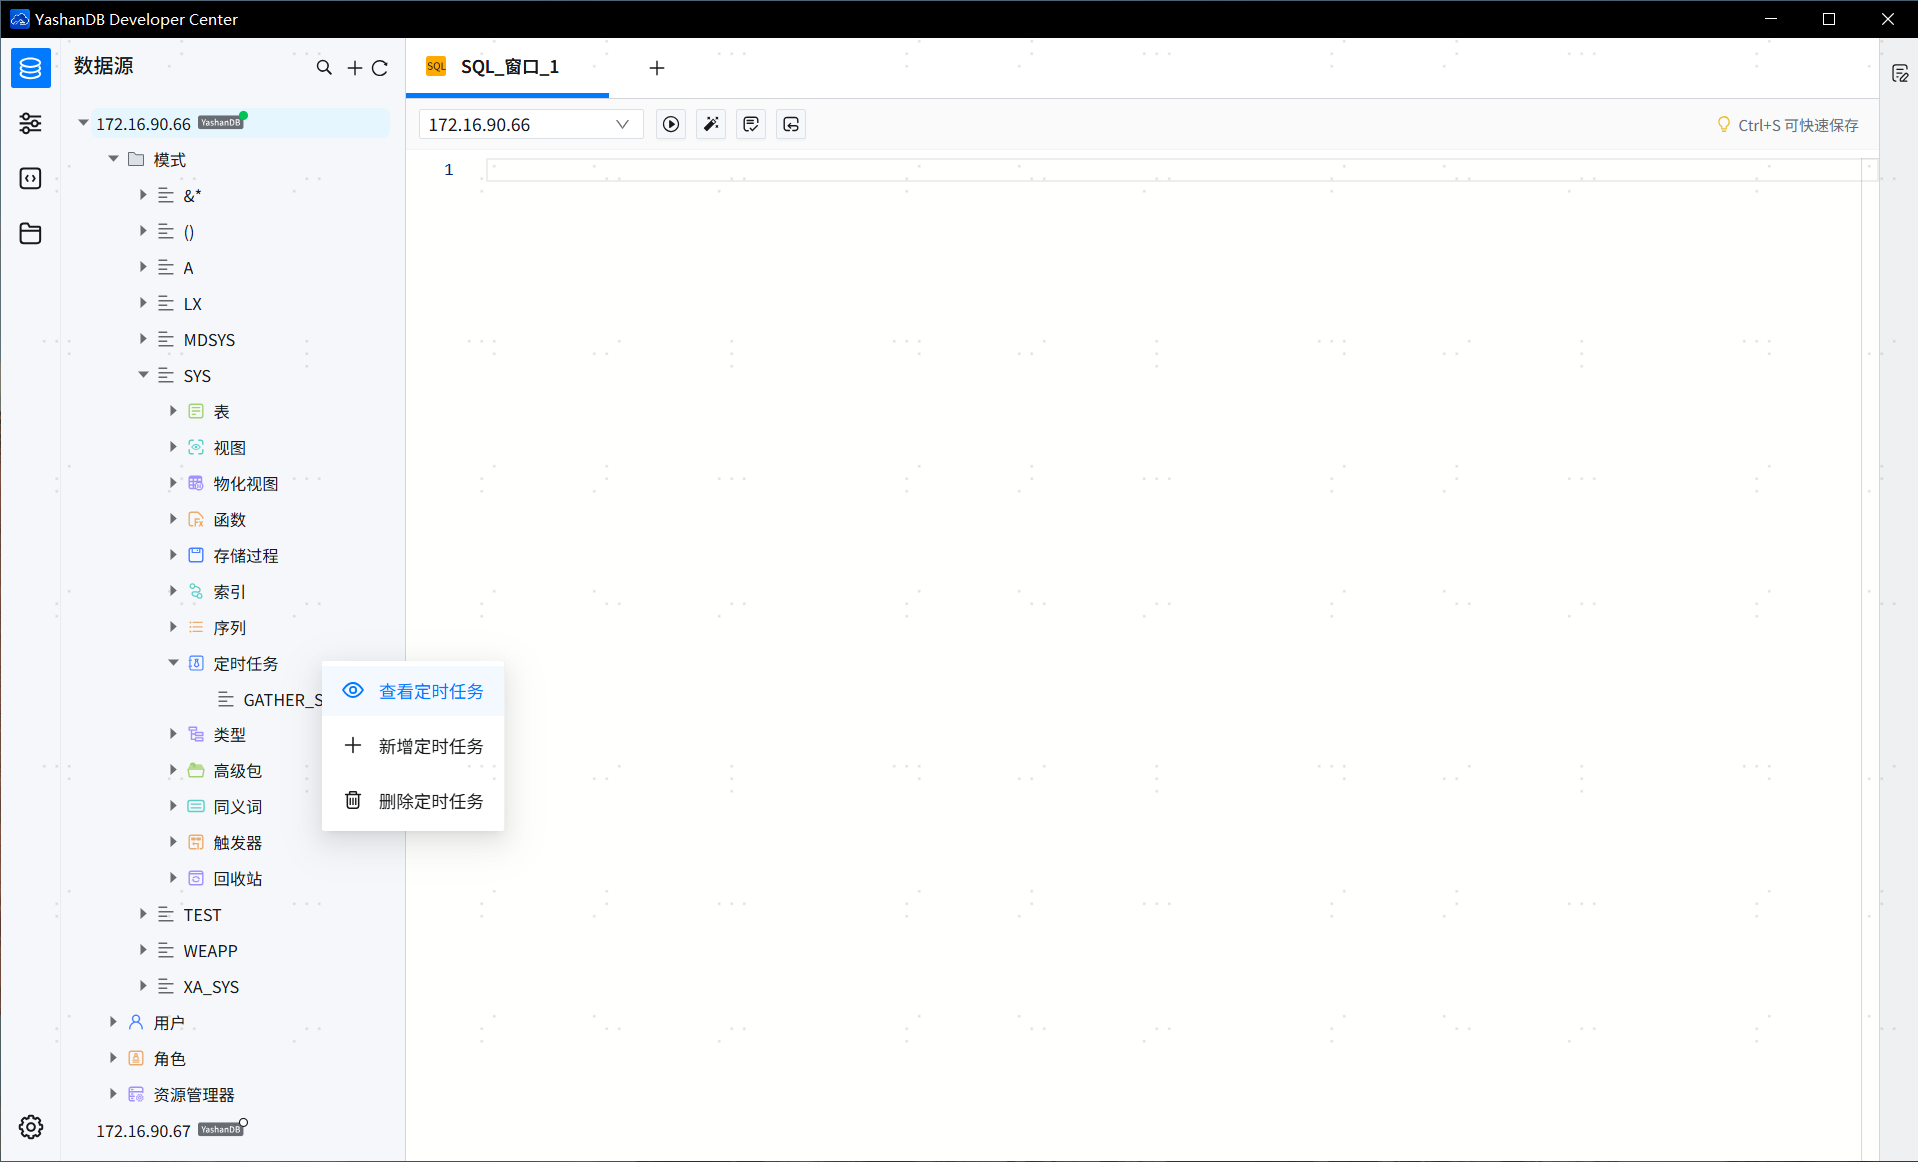1918x1162 pixels.
Task: Select the 物化视图 tree item
Action: [245, 483]
